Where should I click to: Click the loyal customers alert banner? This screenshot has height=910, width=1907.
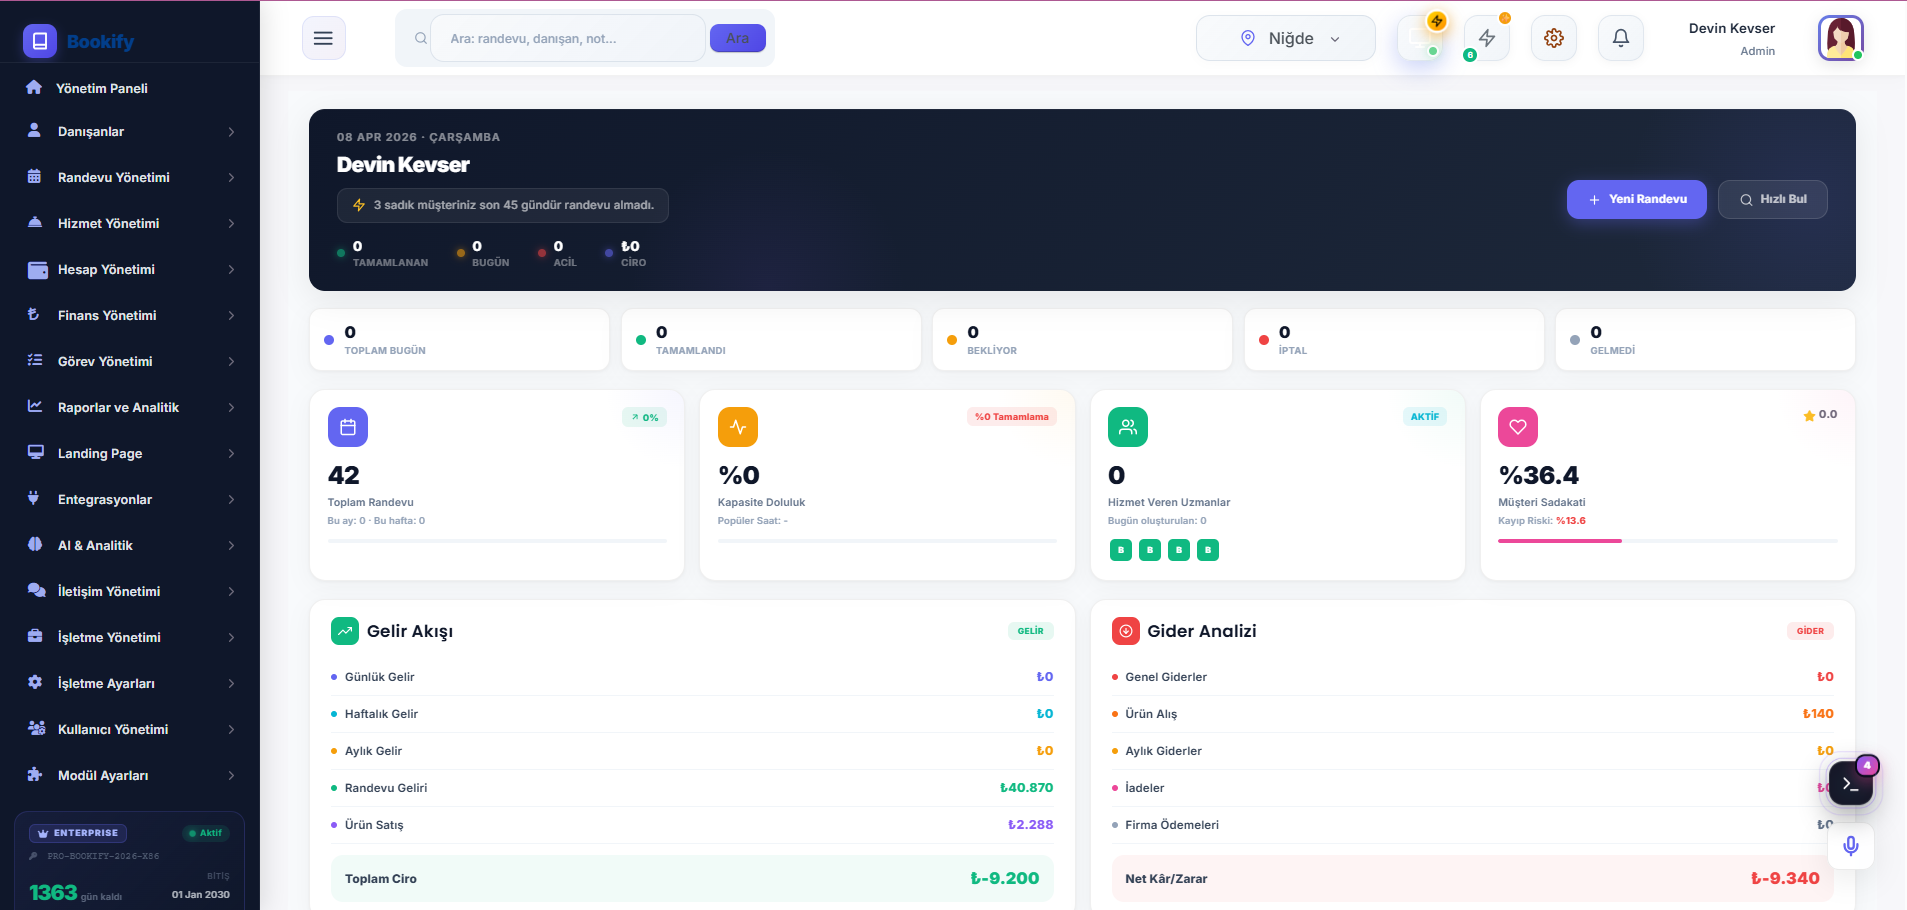tap(502, 205)
